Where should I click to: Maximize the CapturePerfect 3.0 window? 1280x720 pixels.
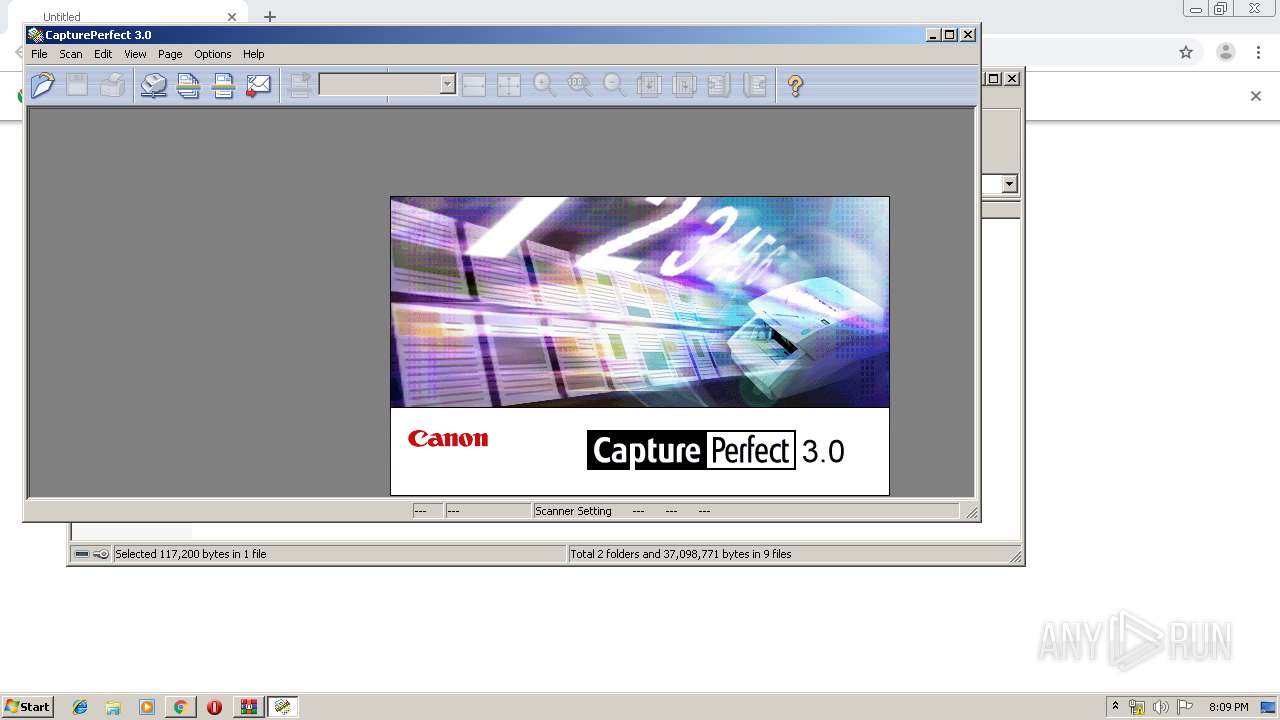tap(950, 35)
